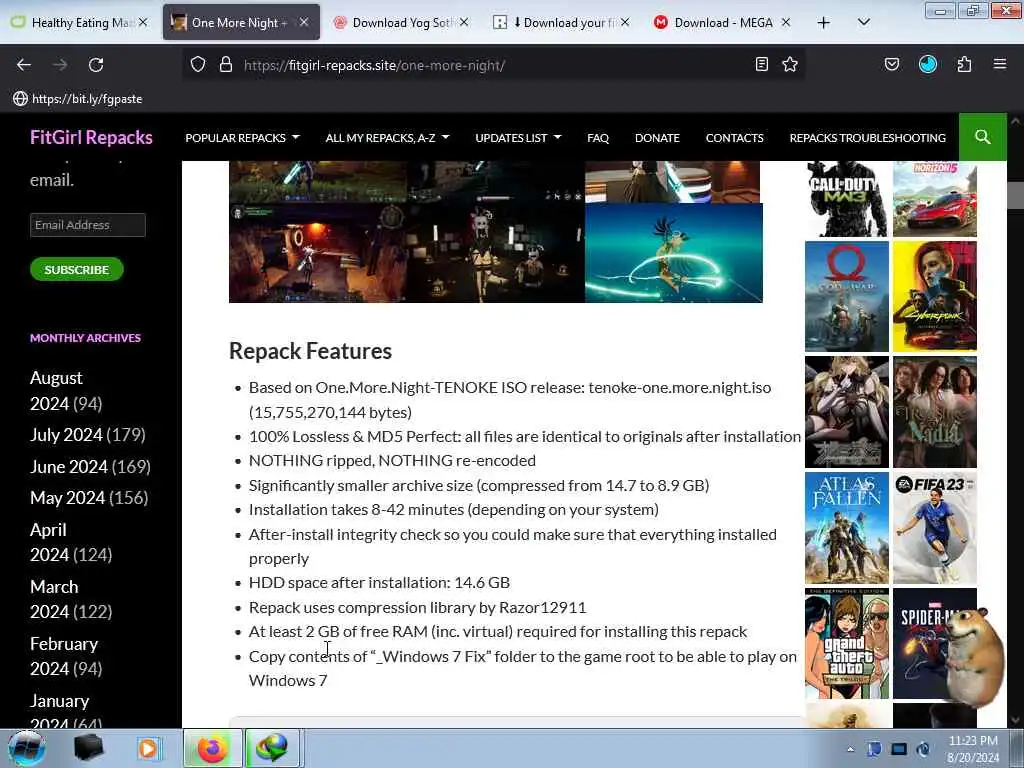Close the One More Night tab
This screenshot has width=1024, height=768.
(304, 22)
